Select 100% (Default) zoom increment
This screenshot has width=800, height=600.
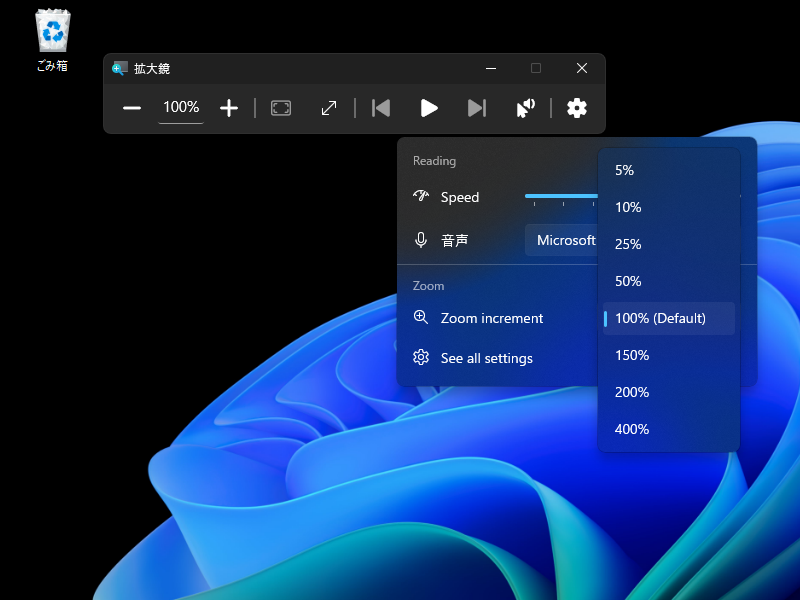[668, 318]
